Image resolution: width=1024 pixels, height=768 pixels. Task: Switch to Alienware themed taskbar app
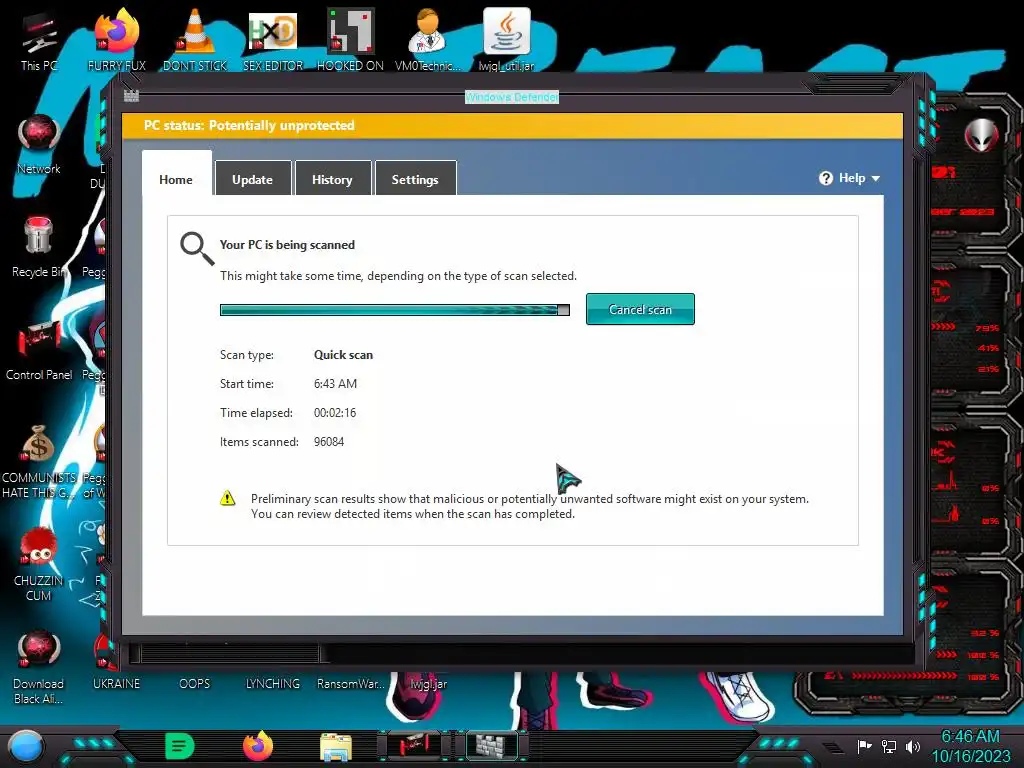click(414, 745)
